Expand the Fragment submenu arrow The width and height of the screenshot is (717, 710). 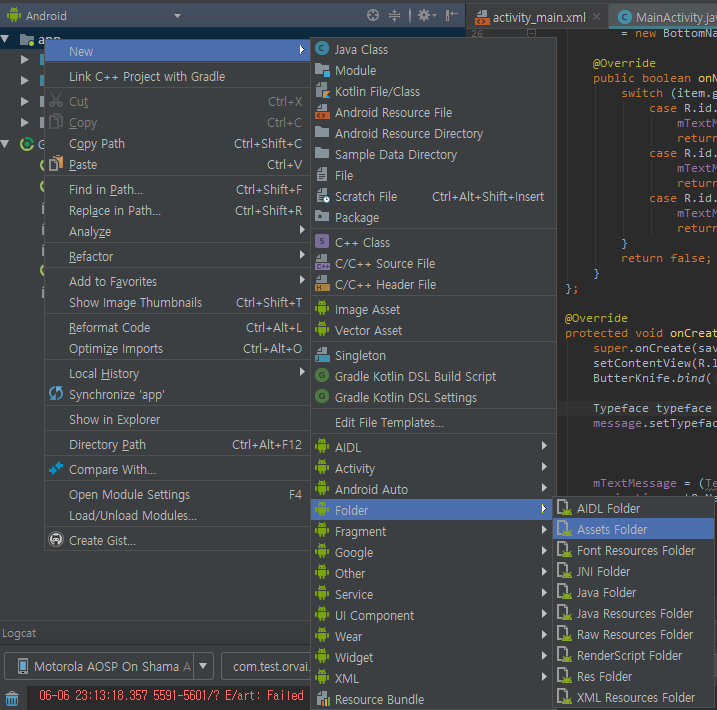(544, 530)
